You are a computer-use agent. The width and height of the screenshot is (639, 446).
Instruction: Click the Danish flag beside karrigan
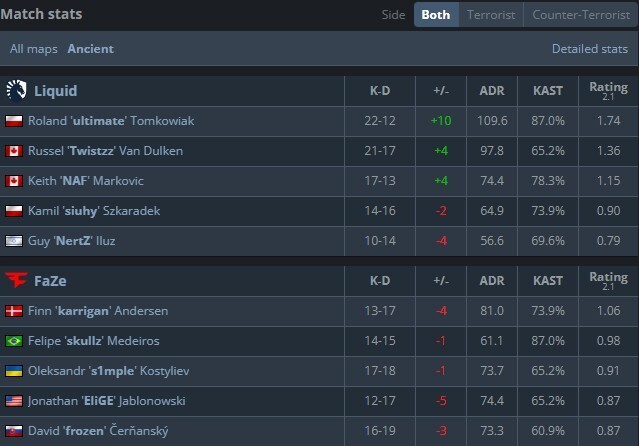pos(14,311)
